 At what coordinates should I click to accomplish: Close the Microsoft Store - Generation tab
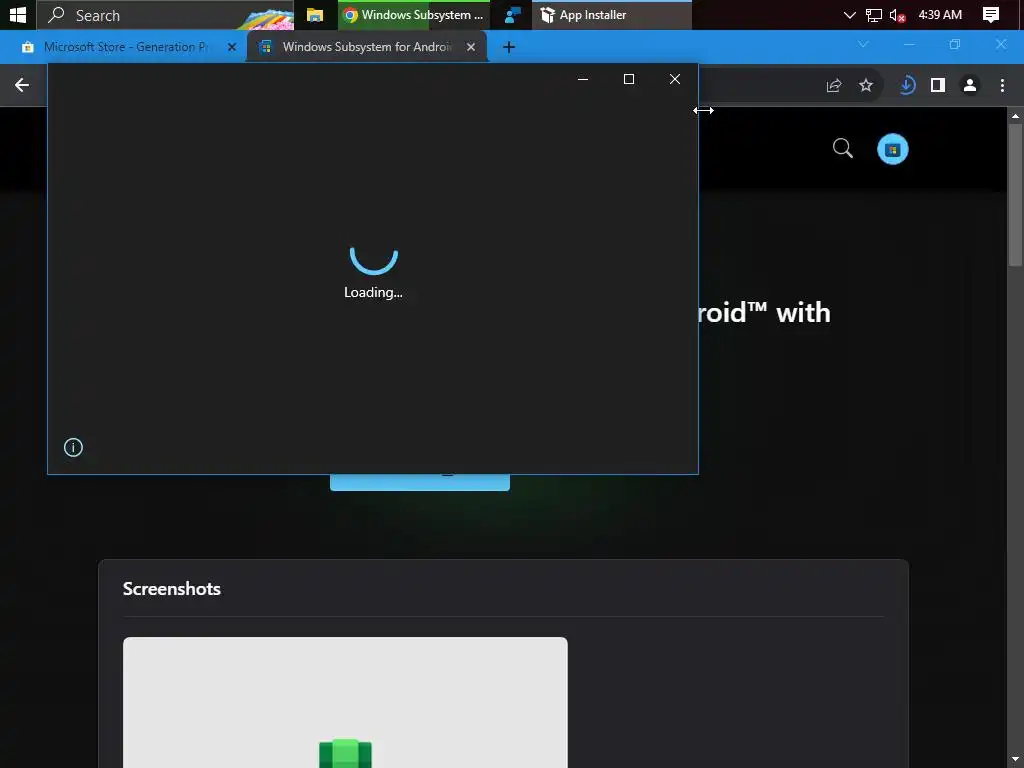point(231,47)
